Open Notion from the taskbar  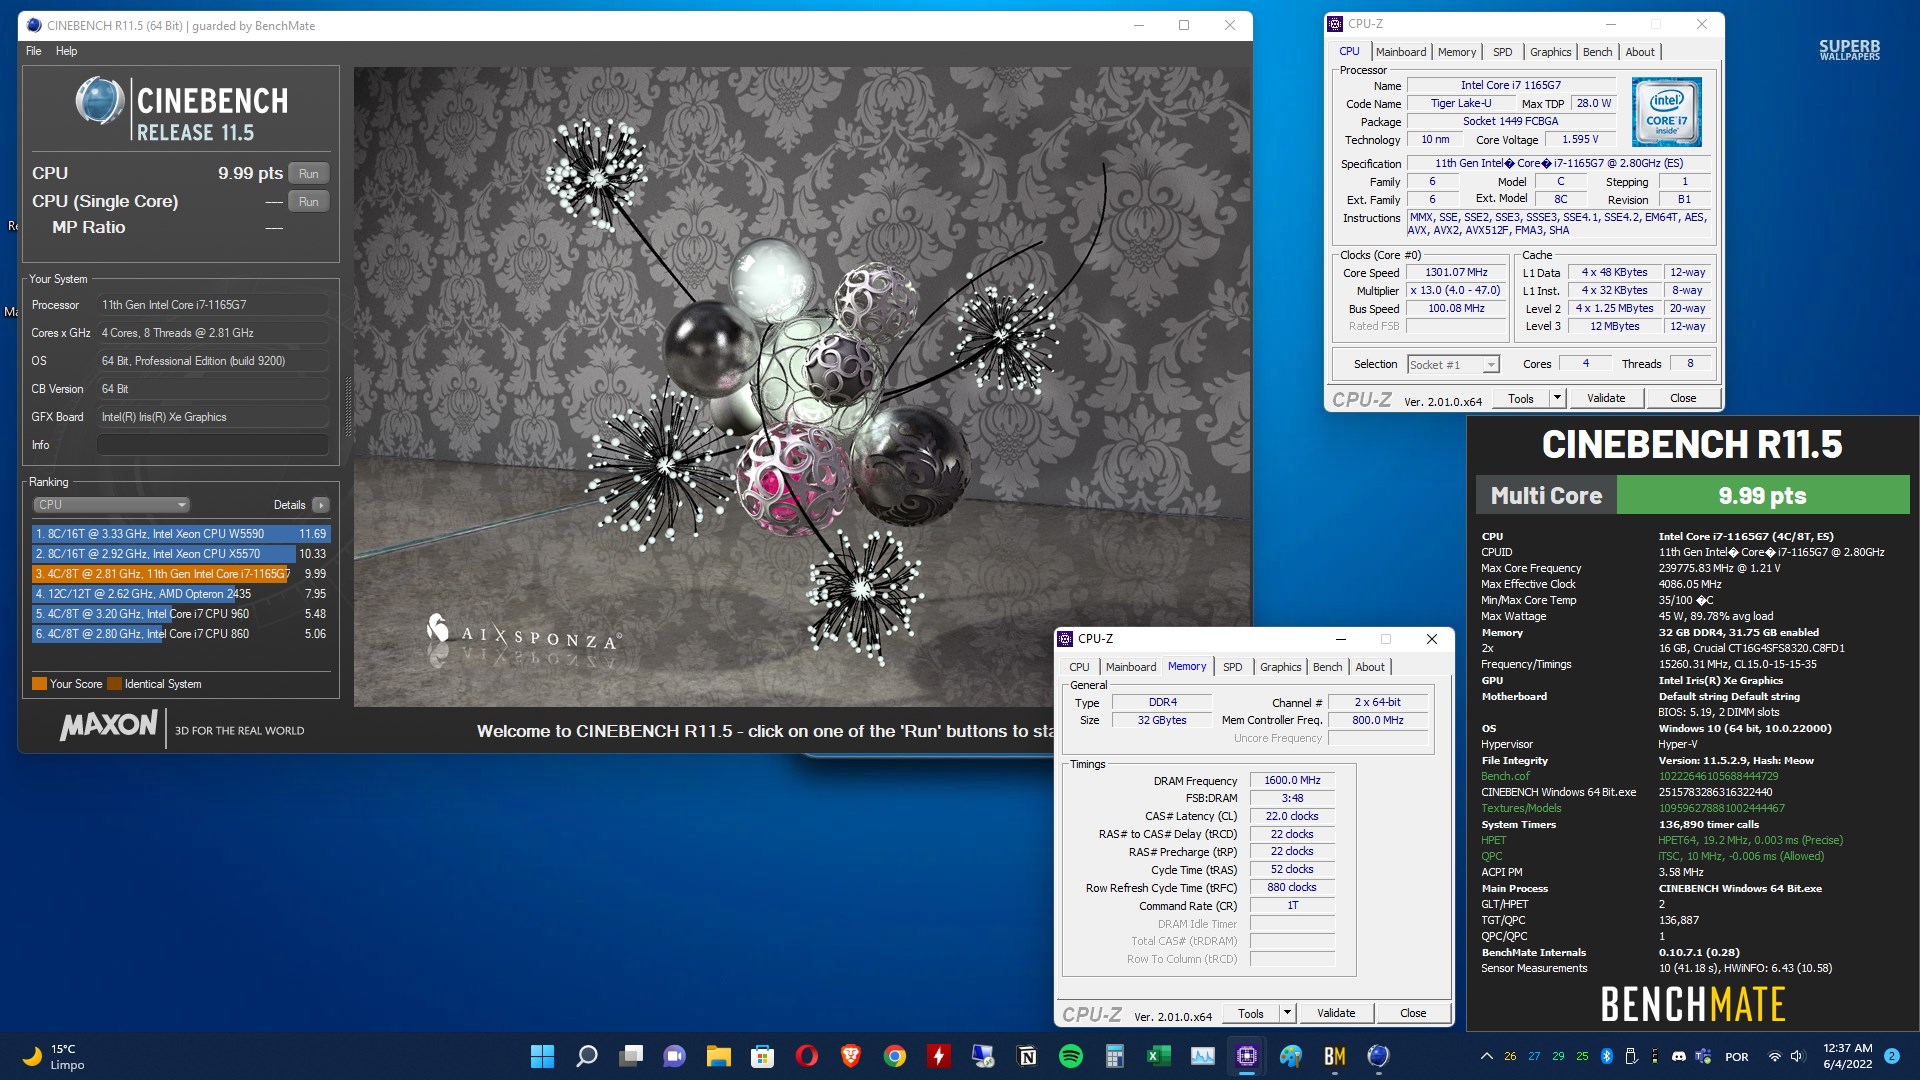pos(1027,1056)
